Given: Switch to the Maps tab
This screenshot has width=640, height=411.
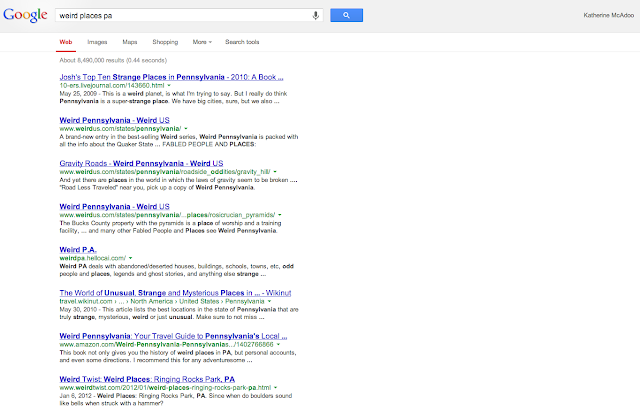Looking at the screenshot, I should pos(130,42).
